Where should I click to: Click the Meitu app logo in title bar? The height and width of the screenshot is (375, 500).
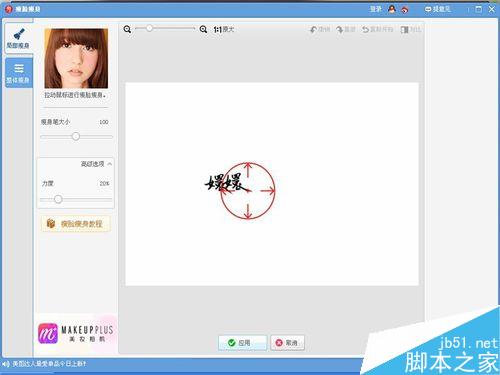click(9, 9)
